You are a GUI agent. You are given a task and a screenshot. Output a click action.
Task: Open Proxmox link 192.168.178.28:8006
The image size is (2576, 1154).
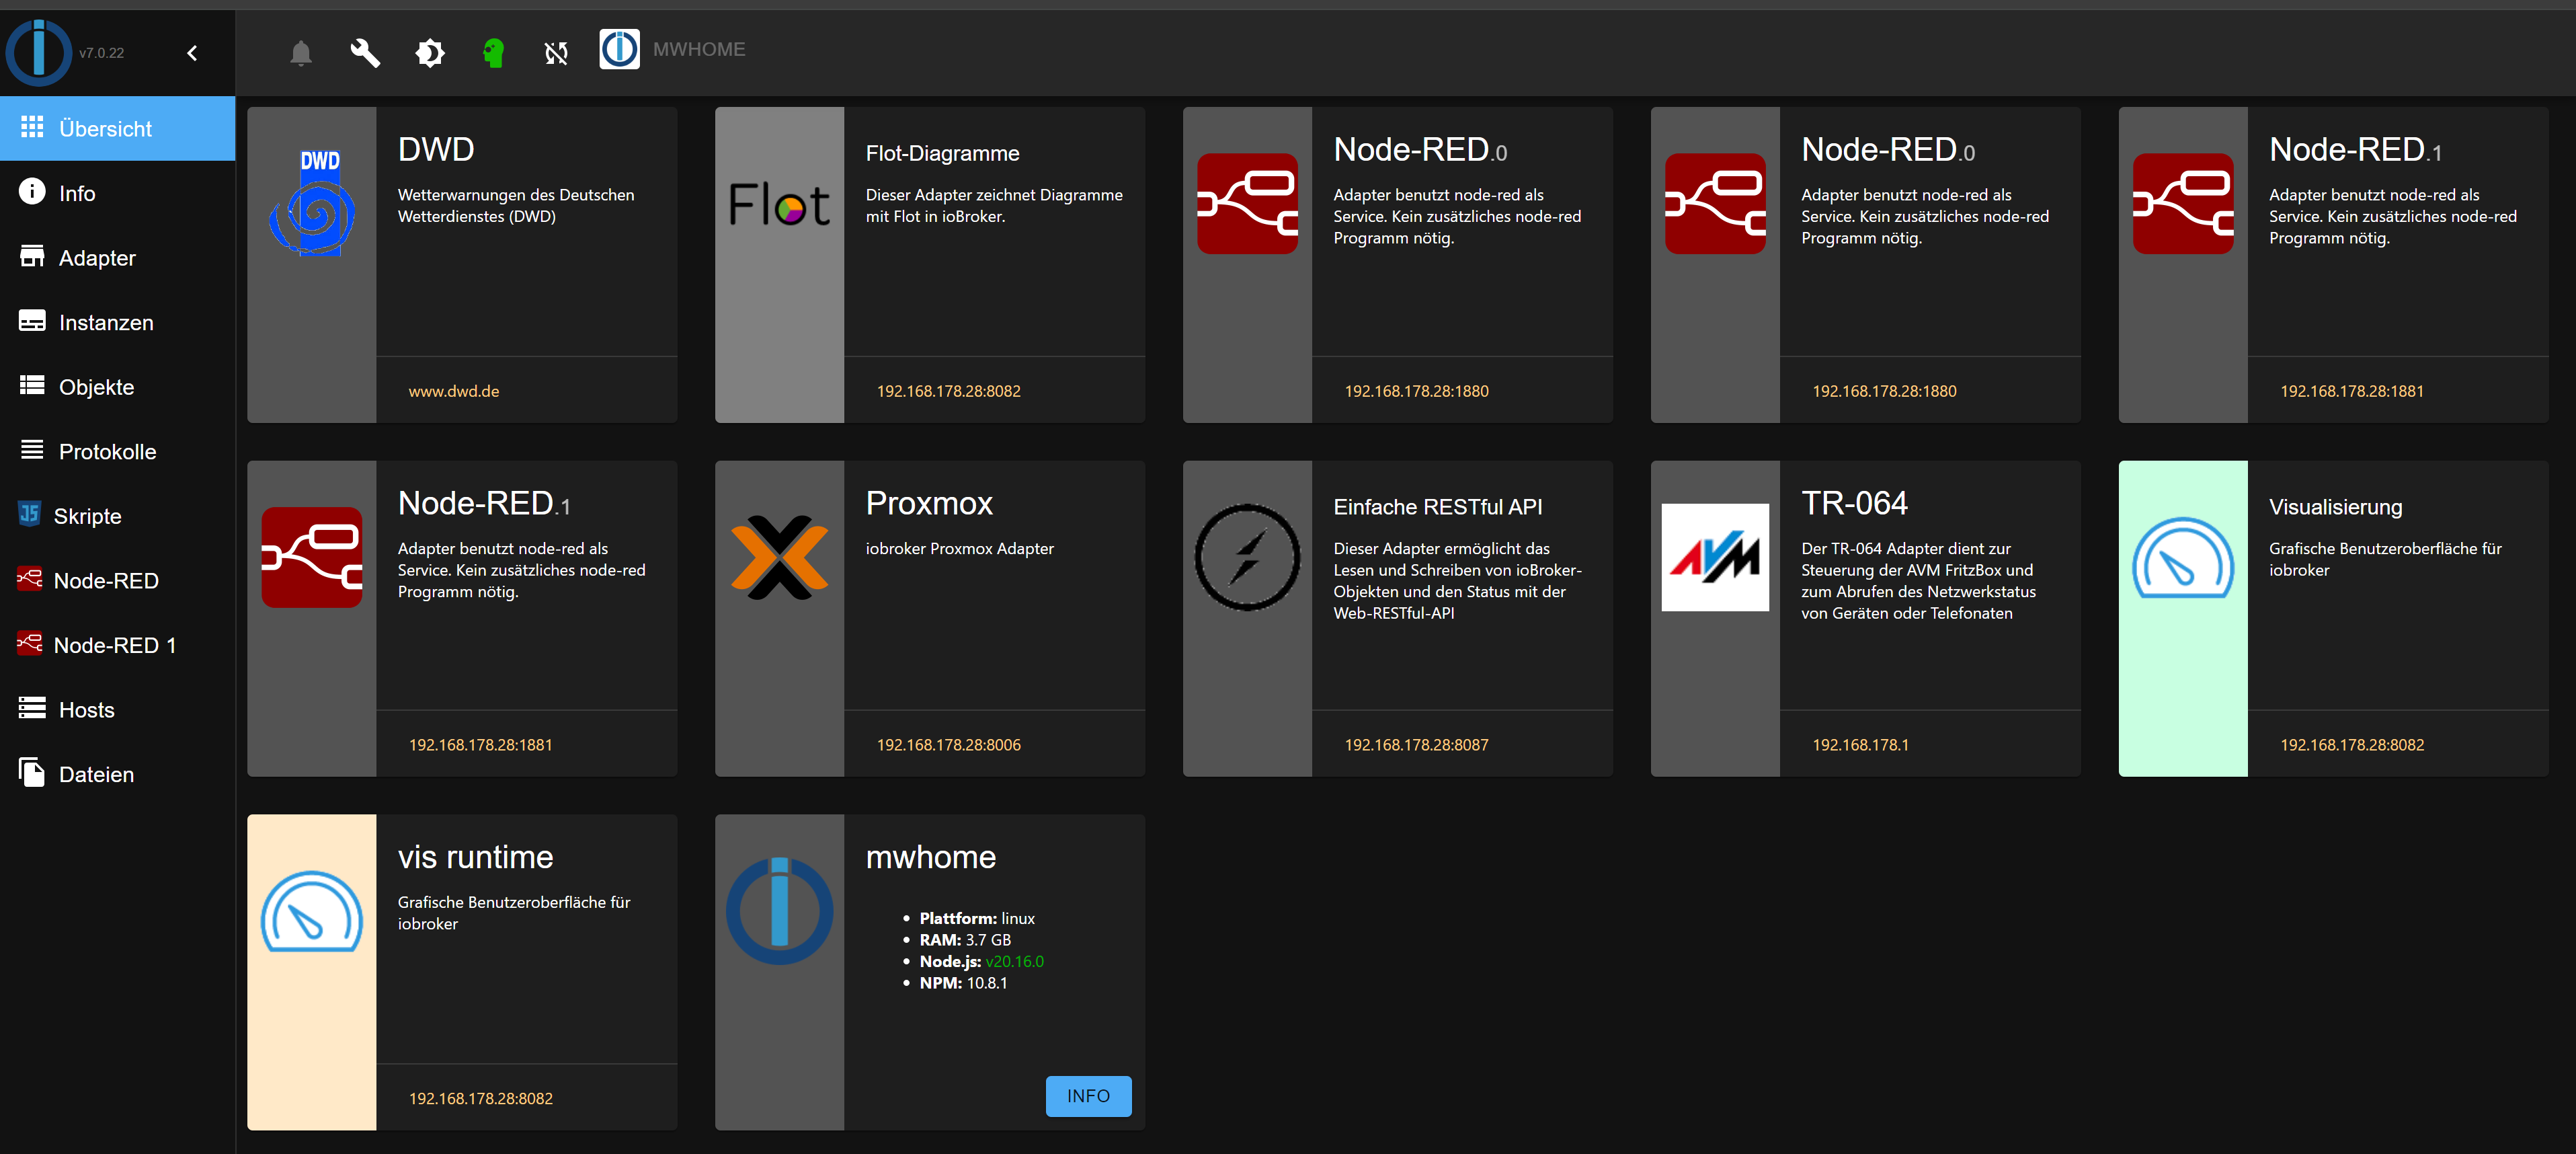(948, 745)
